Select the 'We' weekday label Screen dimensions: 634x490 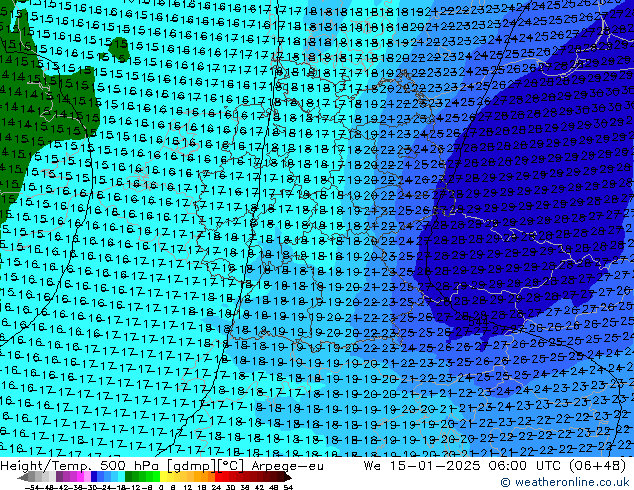(372, 466)
